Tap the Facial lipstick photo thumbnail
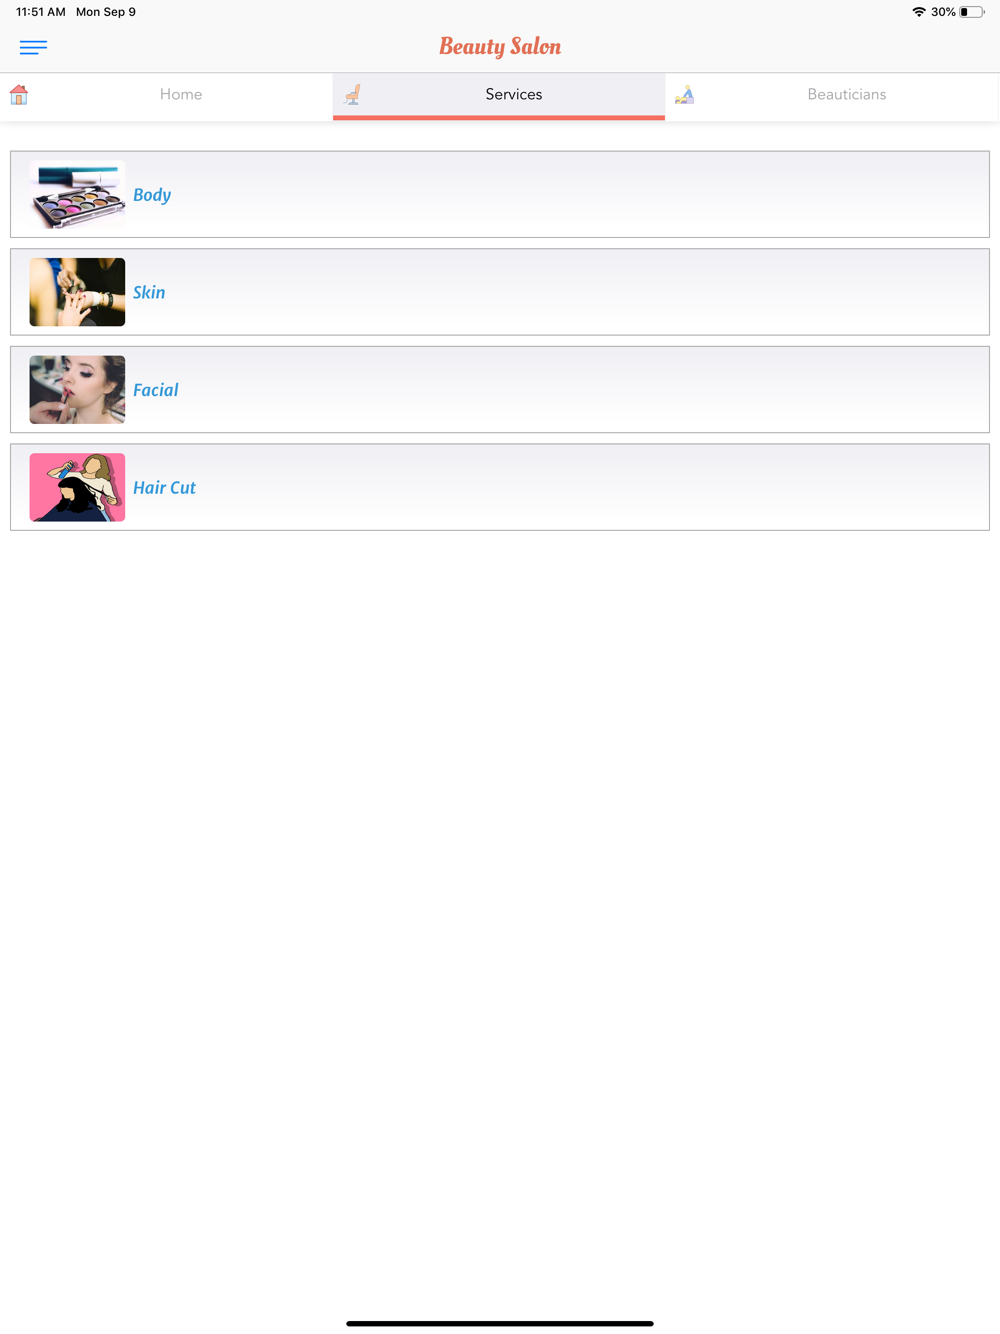 pos(77,390)
